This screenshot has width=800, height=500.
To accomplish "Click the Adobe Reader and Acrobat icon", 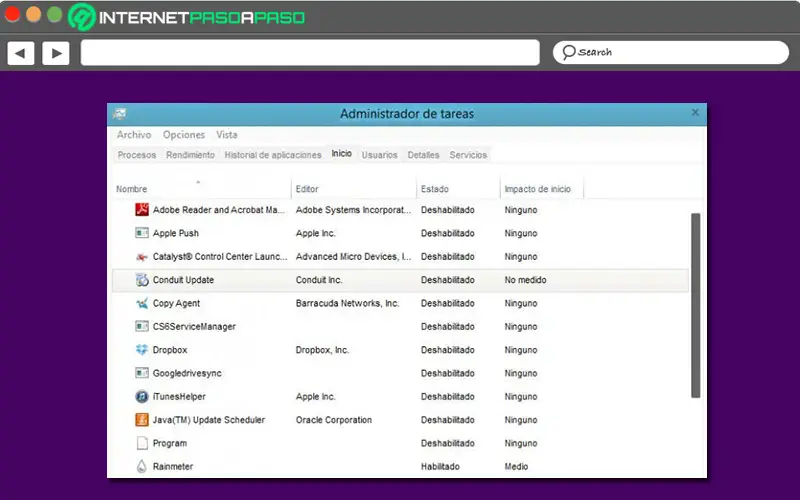I will point(142,210).
